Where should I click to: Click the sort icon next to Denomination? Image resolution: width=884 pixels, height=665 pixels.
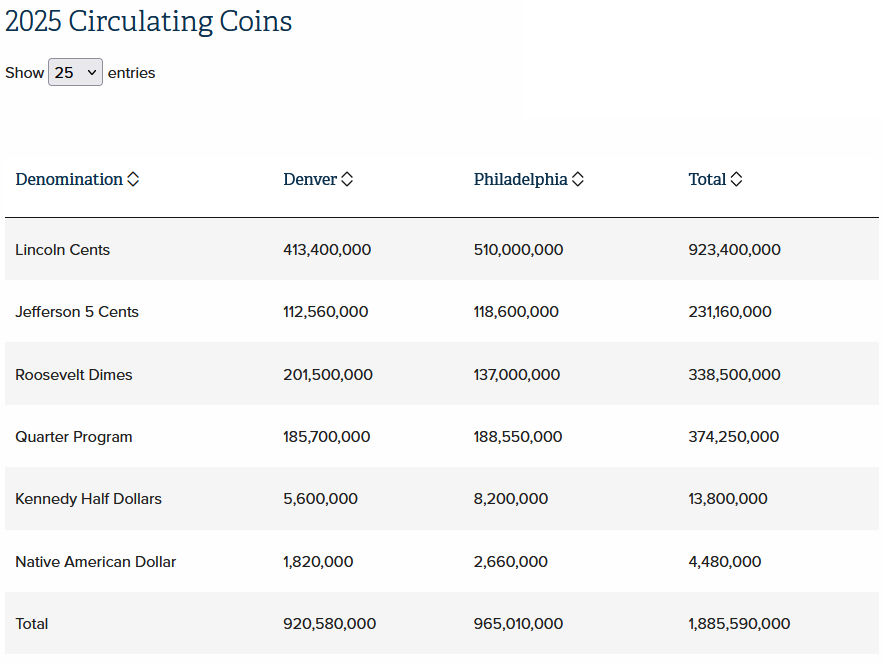pos(133,179)
